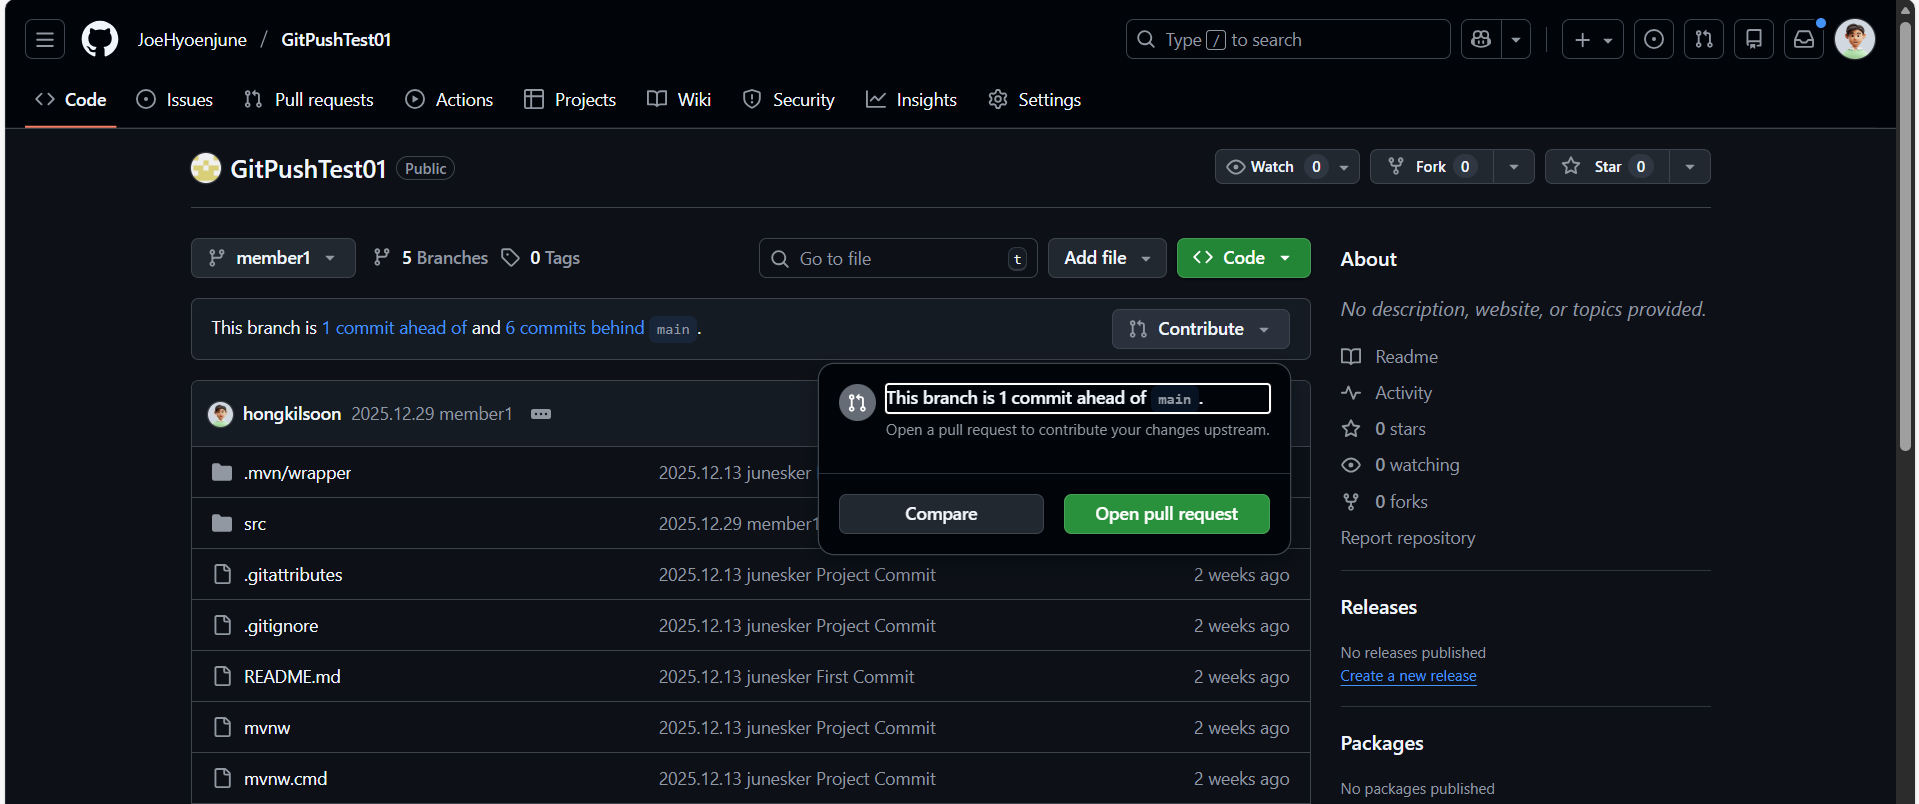The image size is (1919, 804).
Task: Focus the Type / to search field
Action: [x=1288, y=40]
